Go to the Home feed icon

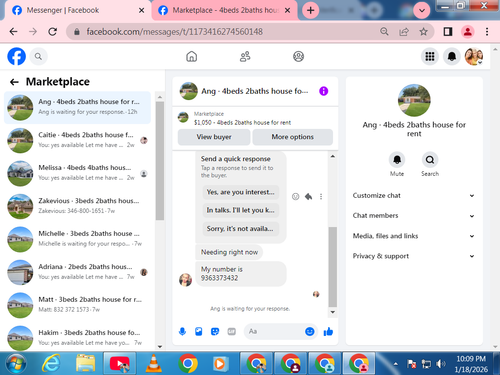click(191, 56)
